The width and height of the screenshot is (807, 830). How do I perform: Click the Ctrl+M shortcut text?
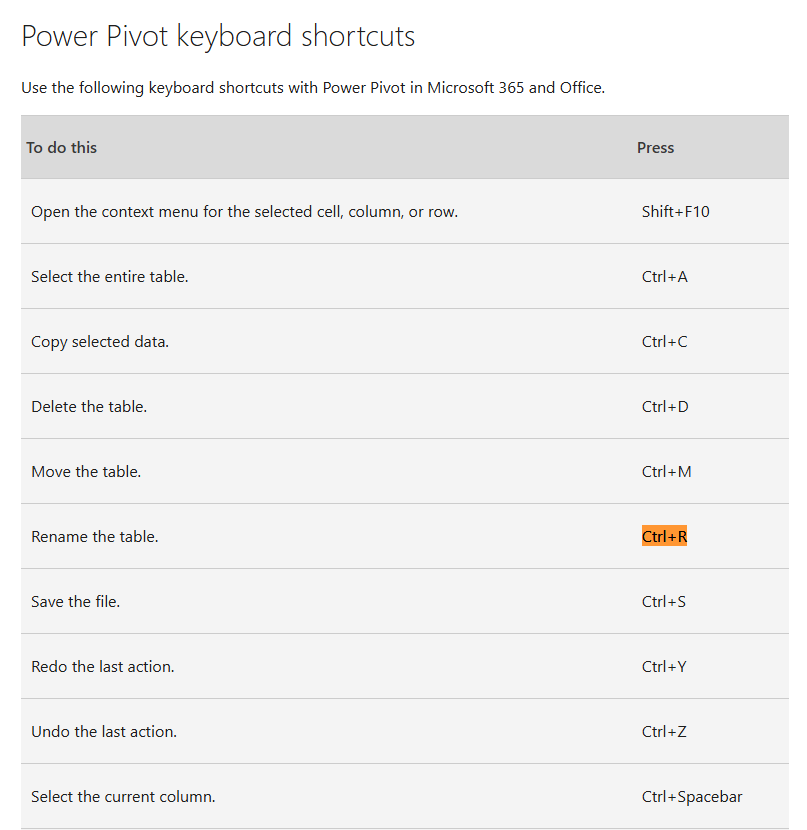click(666, 472)
